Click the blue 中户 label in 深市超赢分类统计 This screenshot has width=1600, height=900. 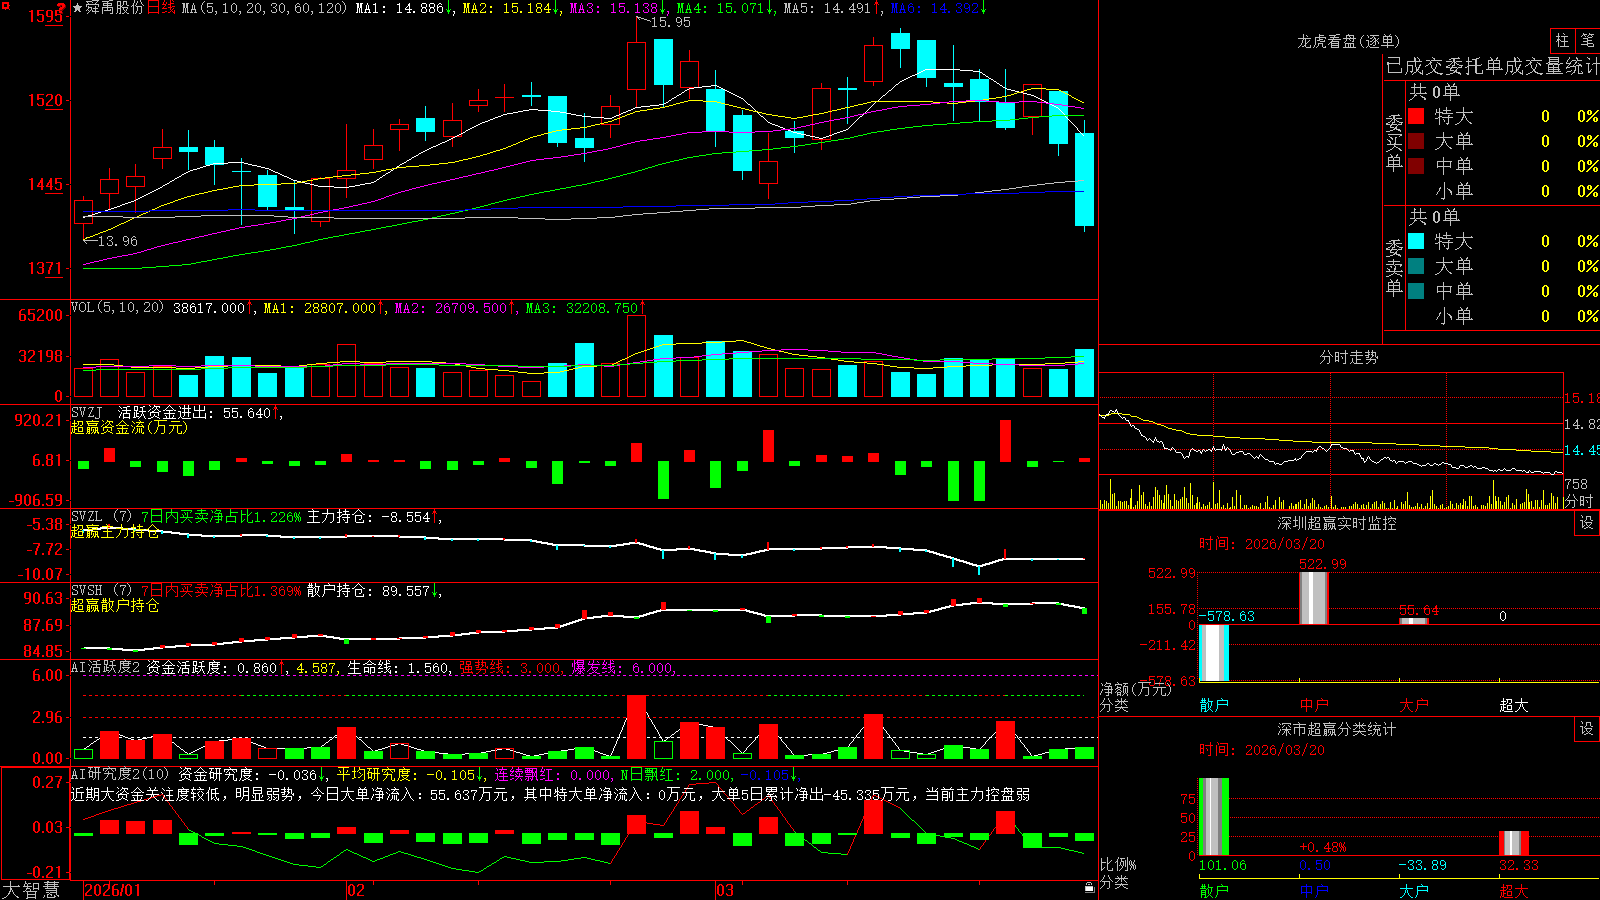pyautogui.click(x=1314, y=891)
